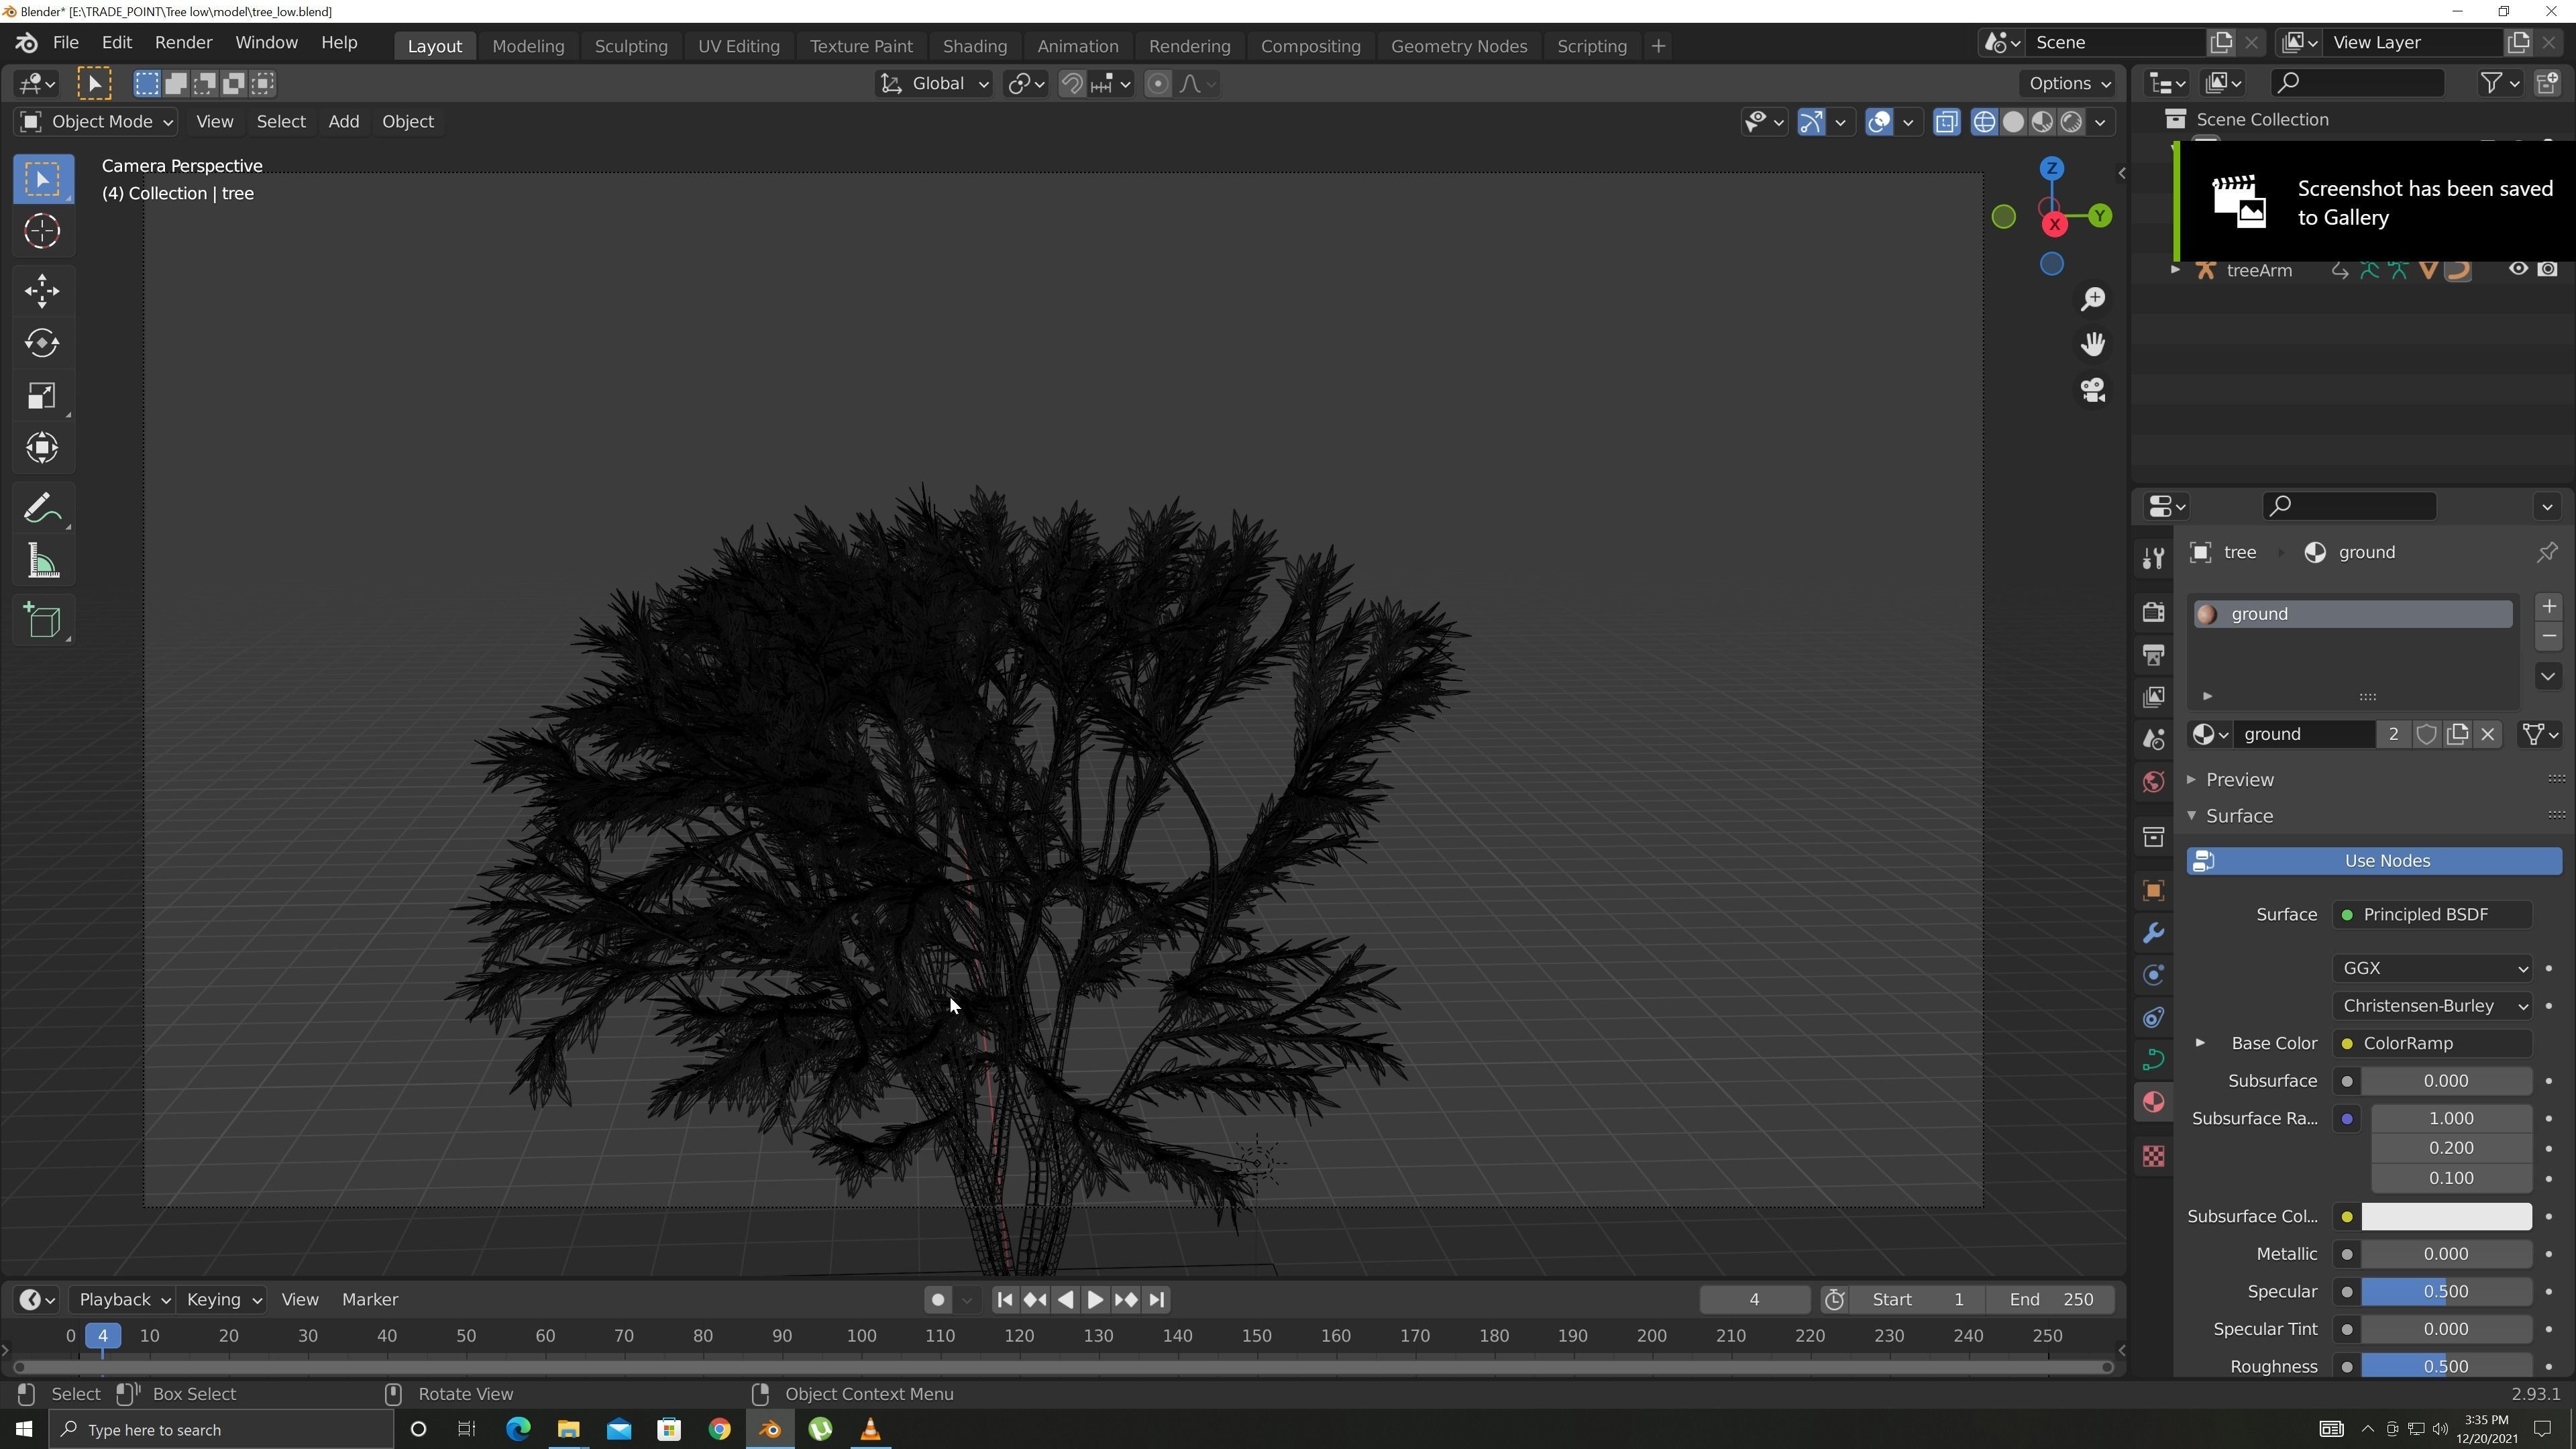Switch to solid viewport shading
Image resolution: width=2576 pixels, height=1449 pixels.
(2013, 122)
